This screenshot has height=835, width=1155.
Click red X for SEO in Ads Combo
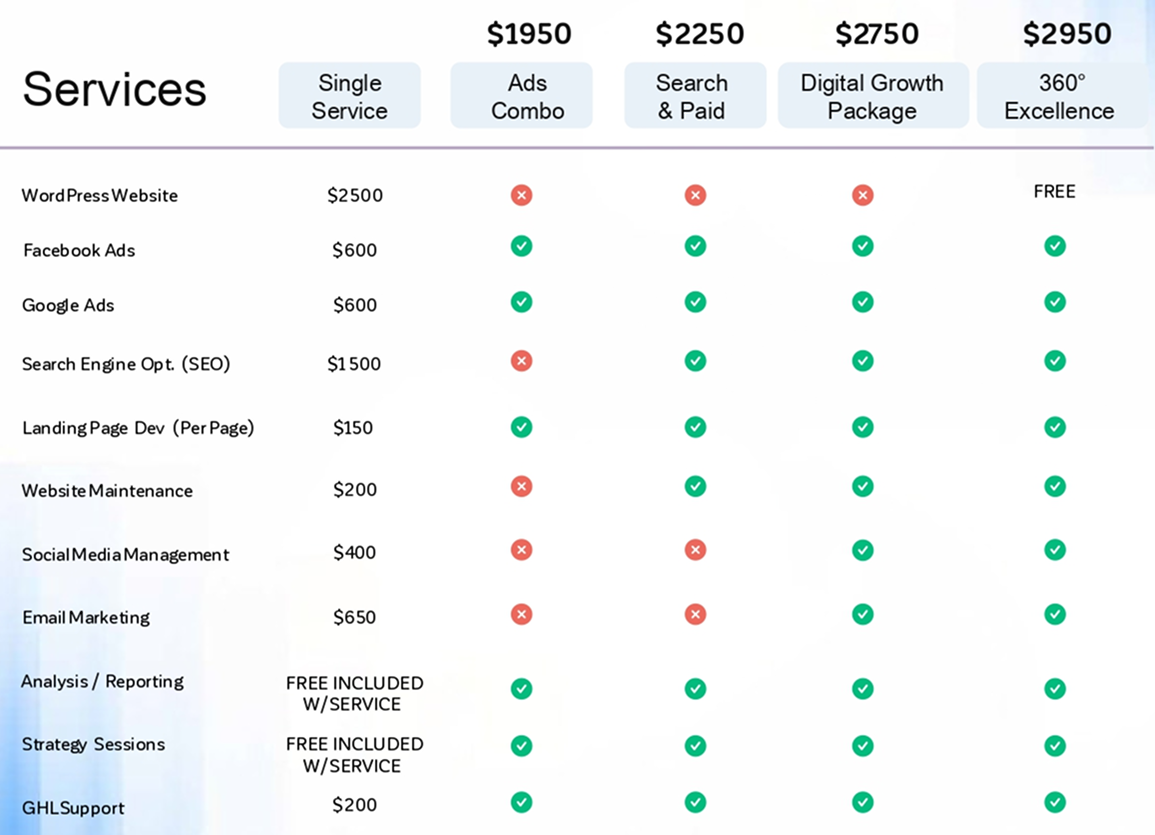pyautogui.click(x=521, y=361)
